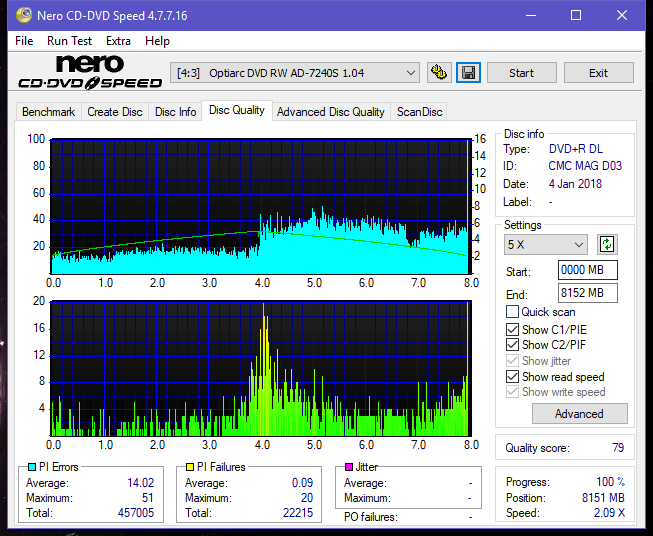Screen dimensions: 653x536
Task: Click PI Failures total 22215
Action: point(298,513)
